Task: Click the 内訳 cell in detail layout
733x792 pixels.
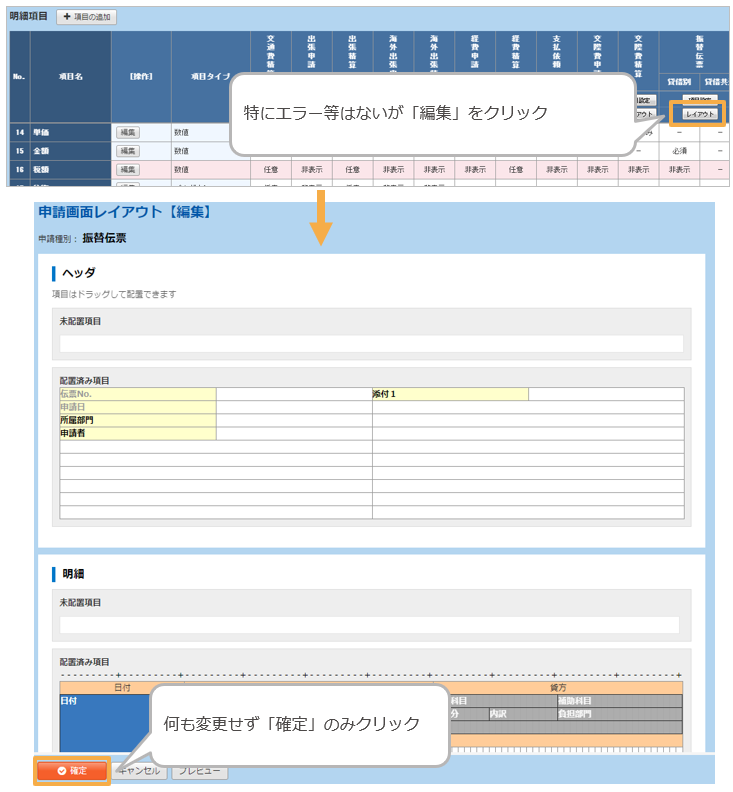Action: click(522, 714)
